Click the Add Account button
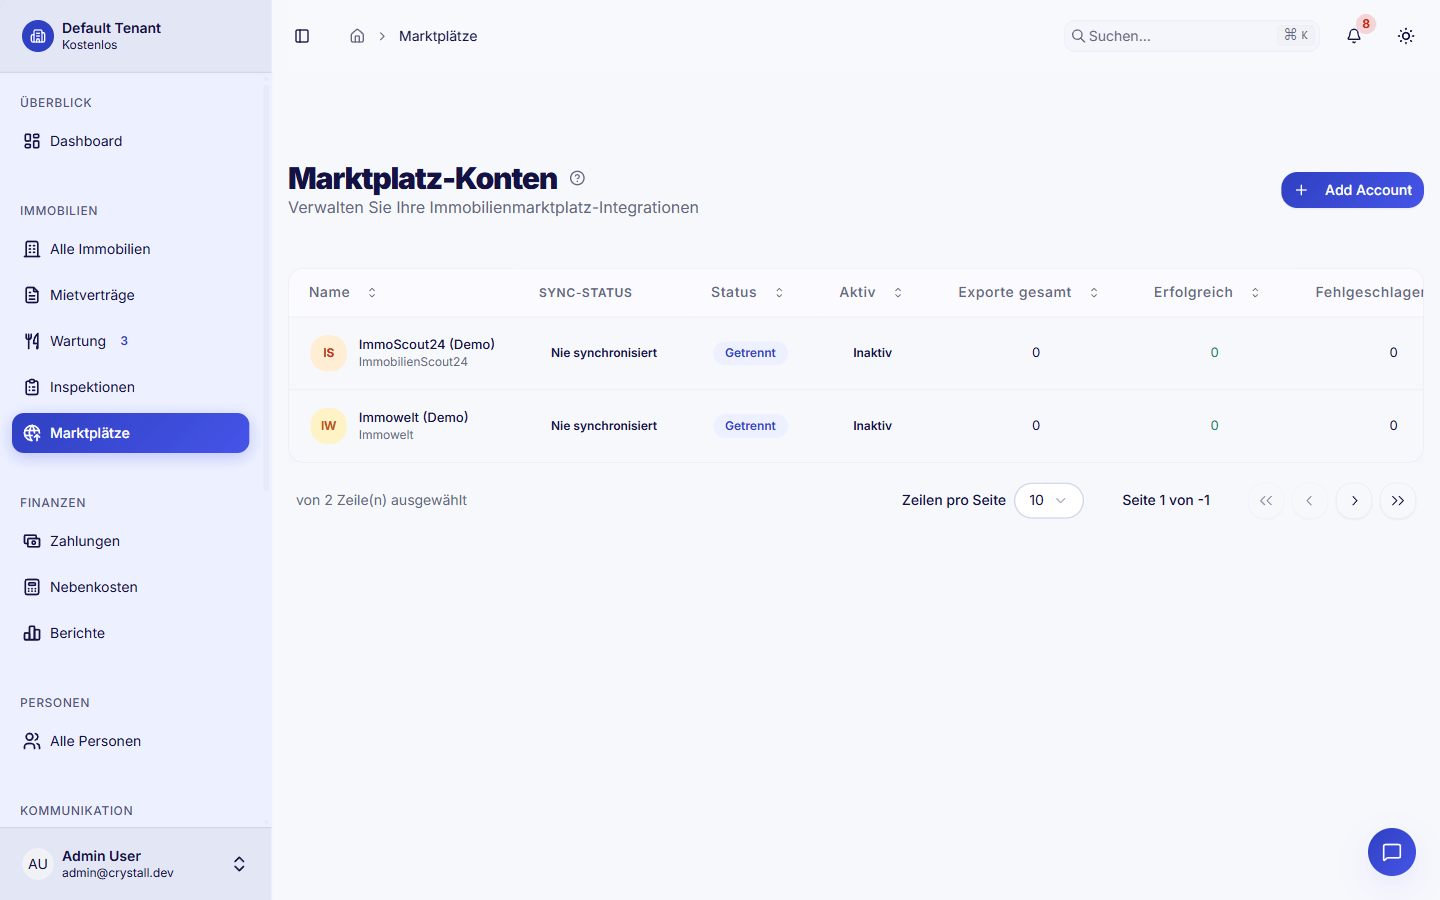Viewport: 1440px width, 900px height. tap(1352, 190)
